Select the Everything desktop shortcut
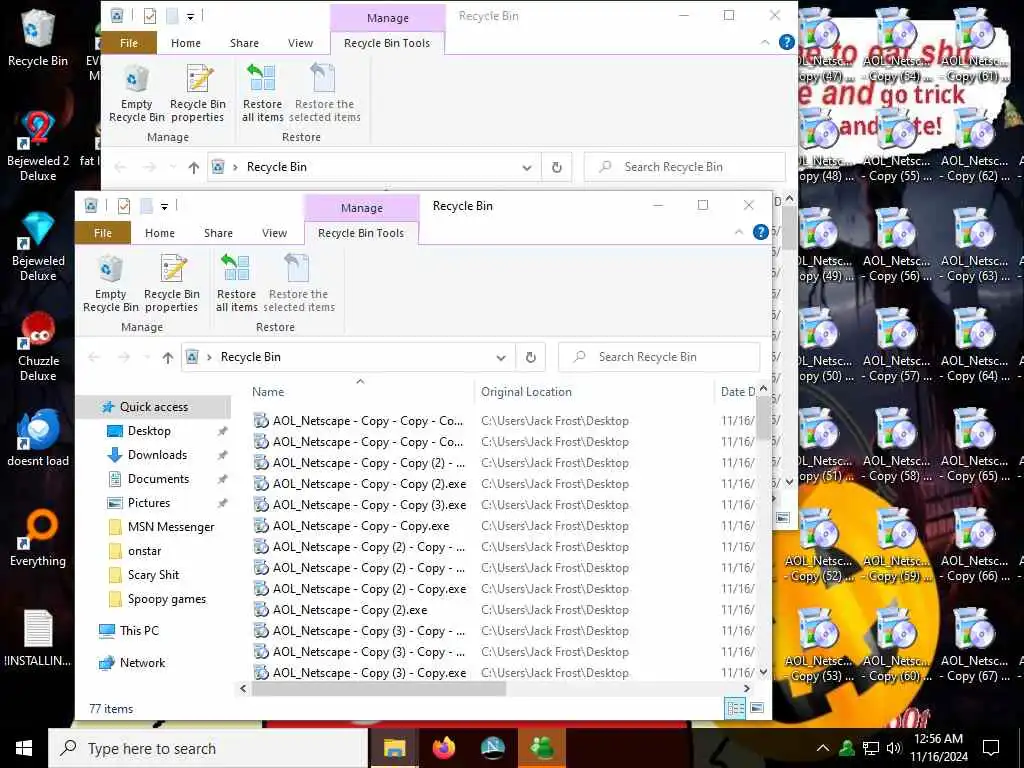This screenshot has height=768, width=1024. [38, 539]
